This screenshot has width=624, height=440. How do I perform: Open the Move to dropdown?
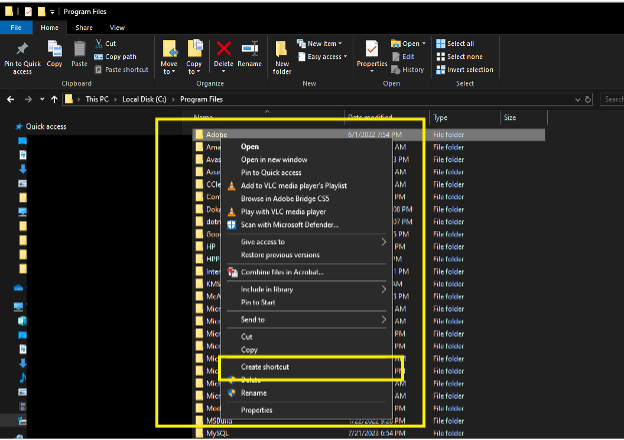pos(169,57)
